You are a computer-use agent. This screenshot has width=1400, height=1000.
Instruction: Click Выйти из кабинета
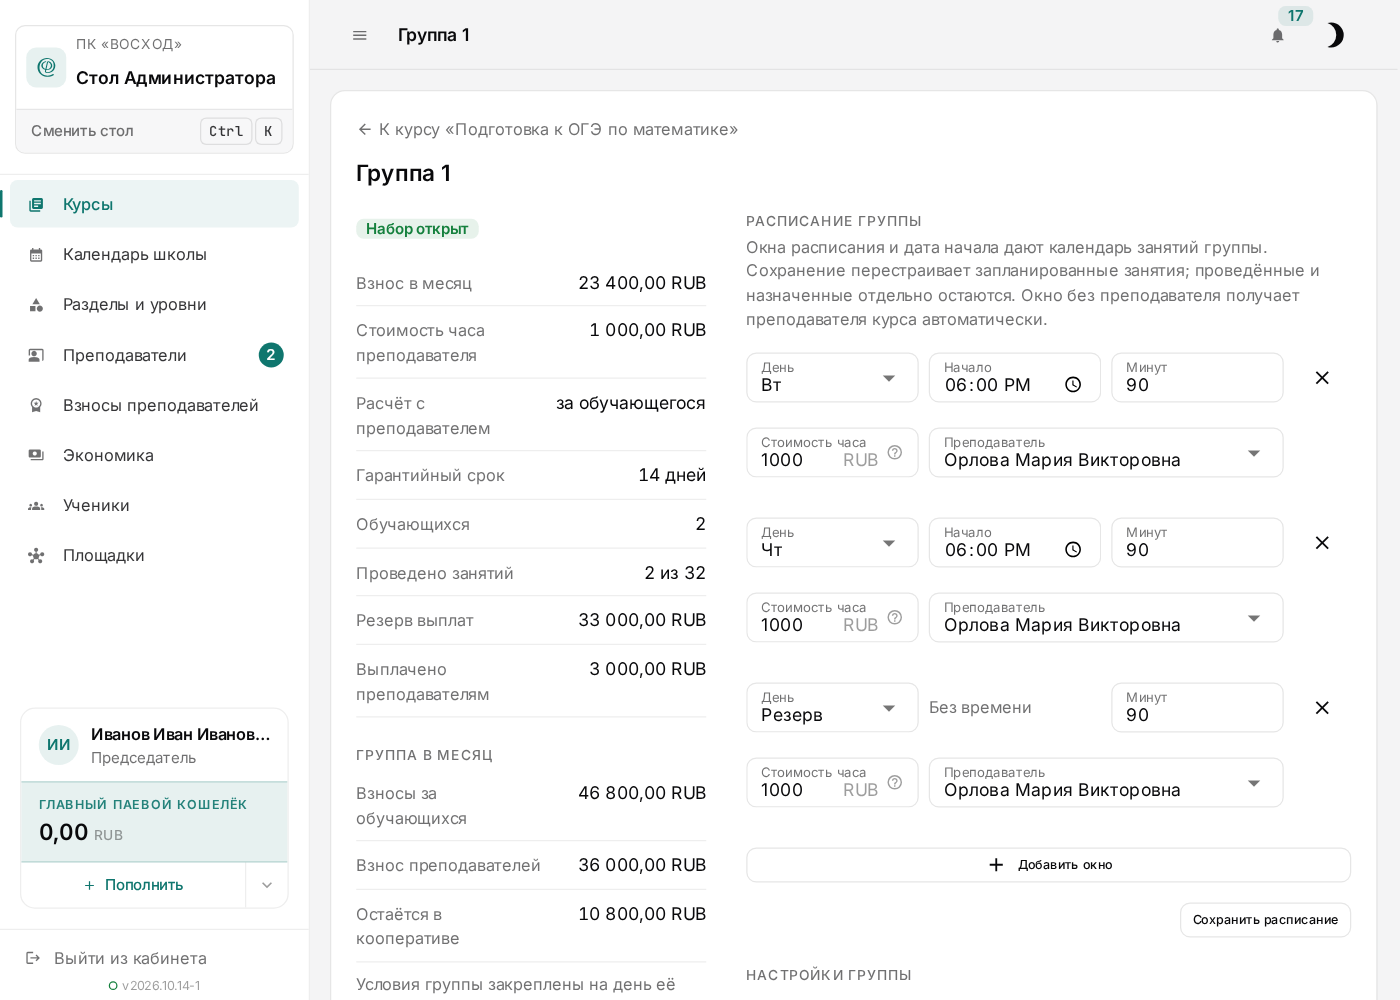130,958
